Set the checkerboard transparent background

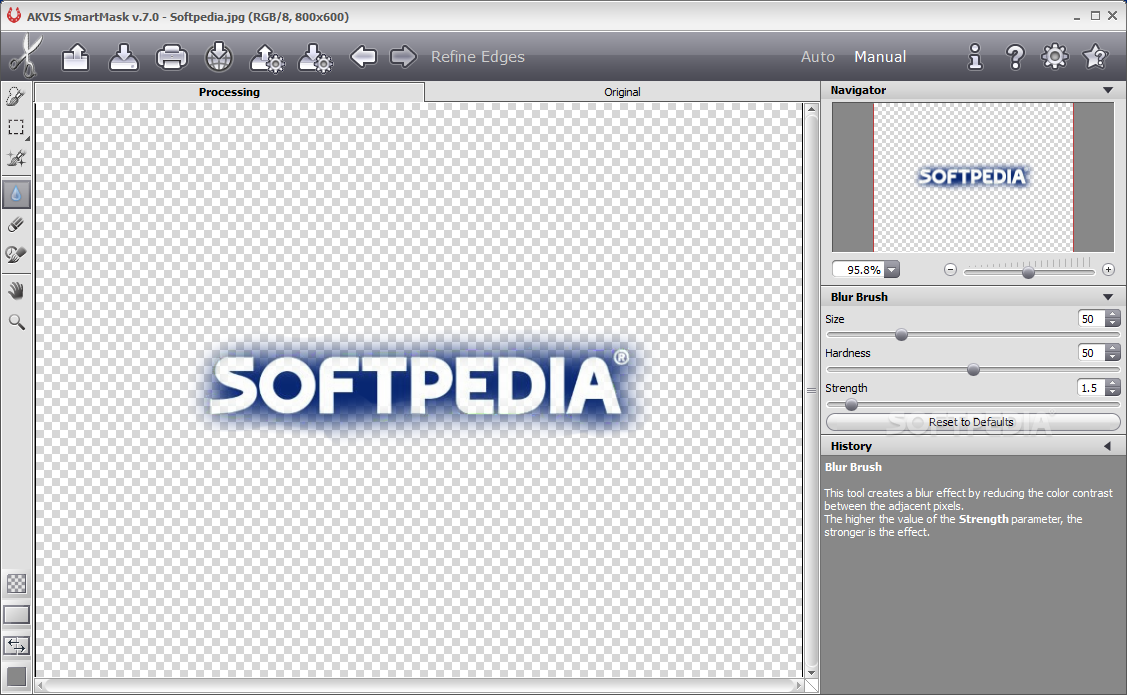coord(17,584)
